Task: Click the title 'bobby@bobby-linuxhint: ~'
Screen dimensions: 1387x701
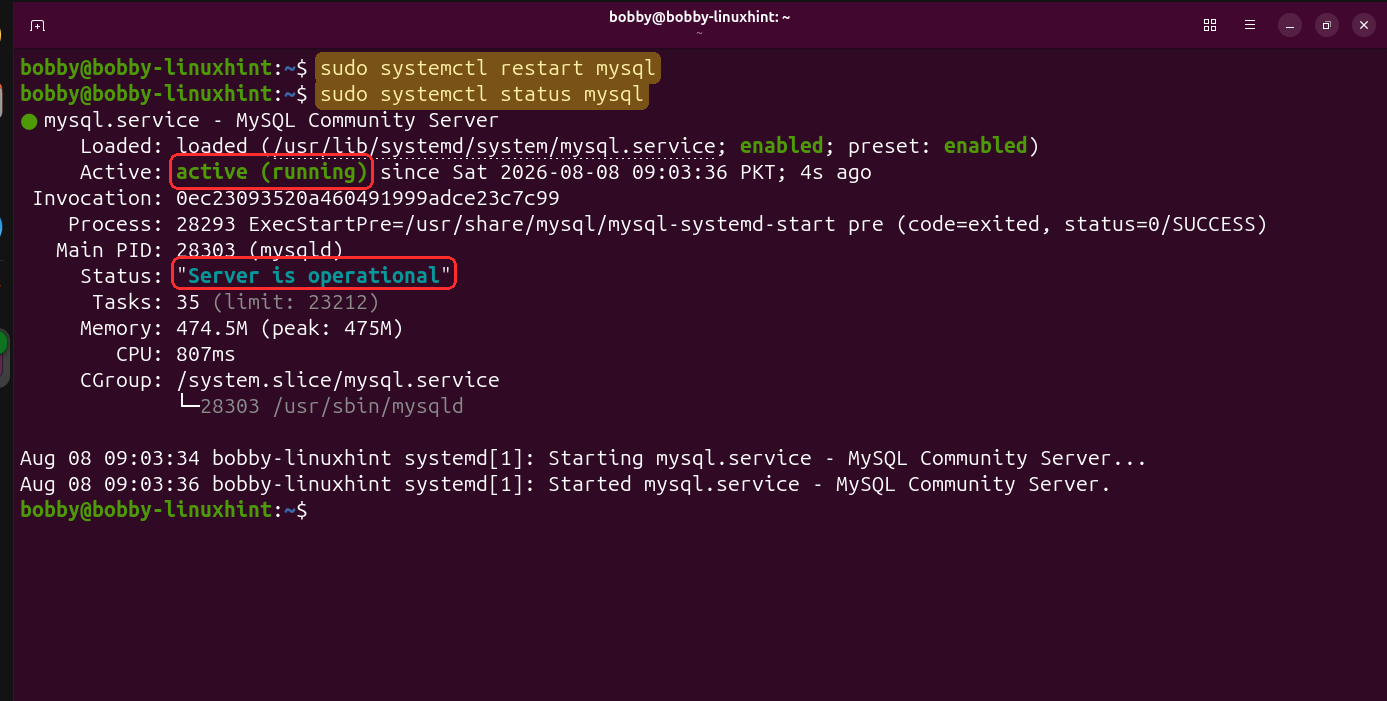Action: pyautogui.click(x=699, y=18)
